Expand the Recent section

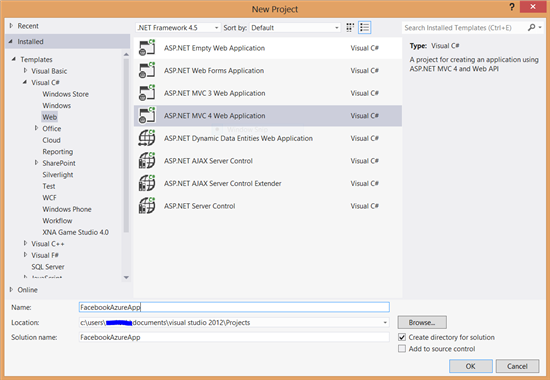11,26
